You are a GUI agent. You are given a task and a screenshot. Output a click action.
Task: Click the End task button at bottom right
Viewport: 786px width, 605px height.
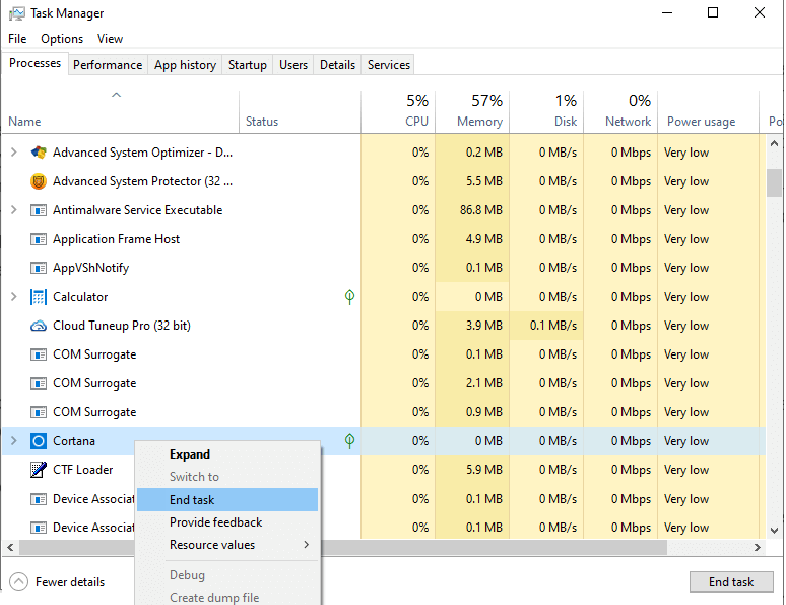pyautogui.click(x=731, y=582)
